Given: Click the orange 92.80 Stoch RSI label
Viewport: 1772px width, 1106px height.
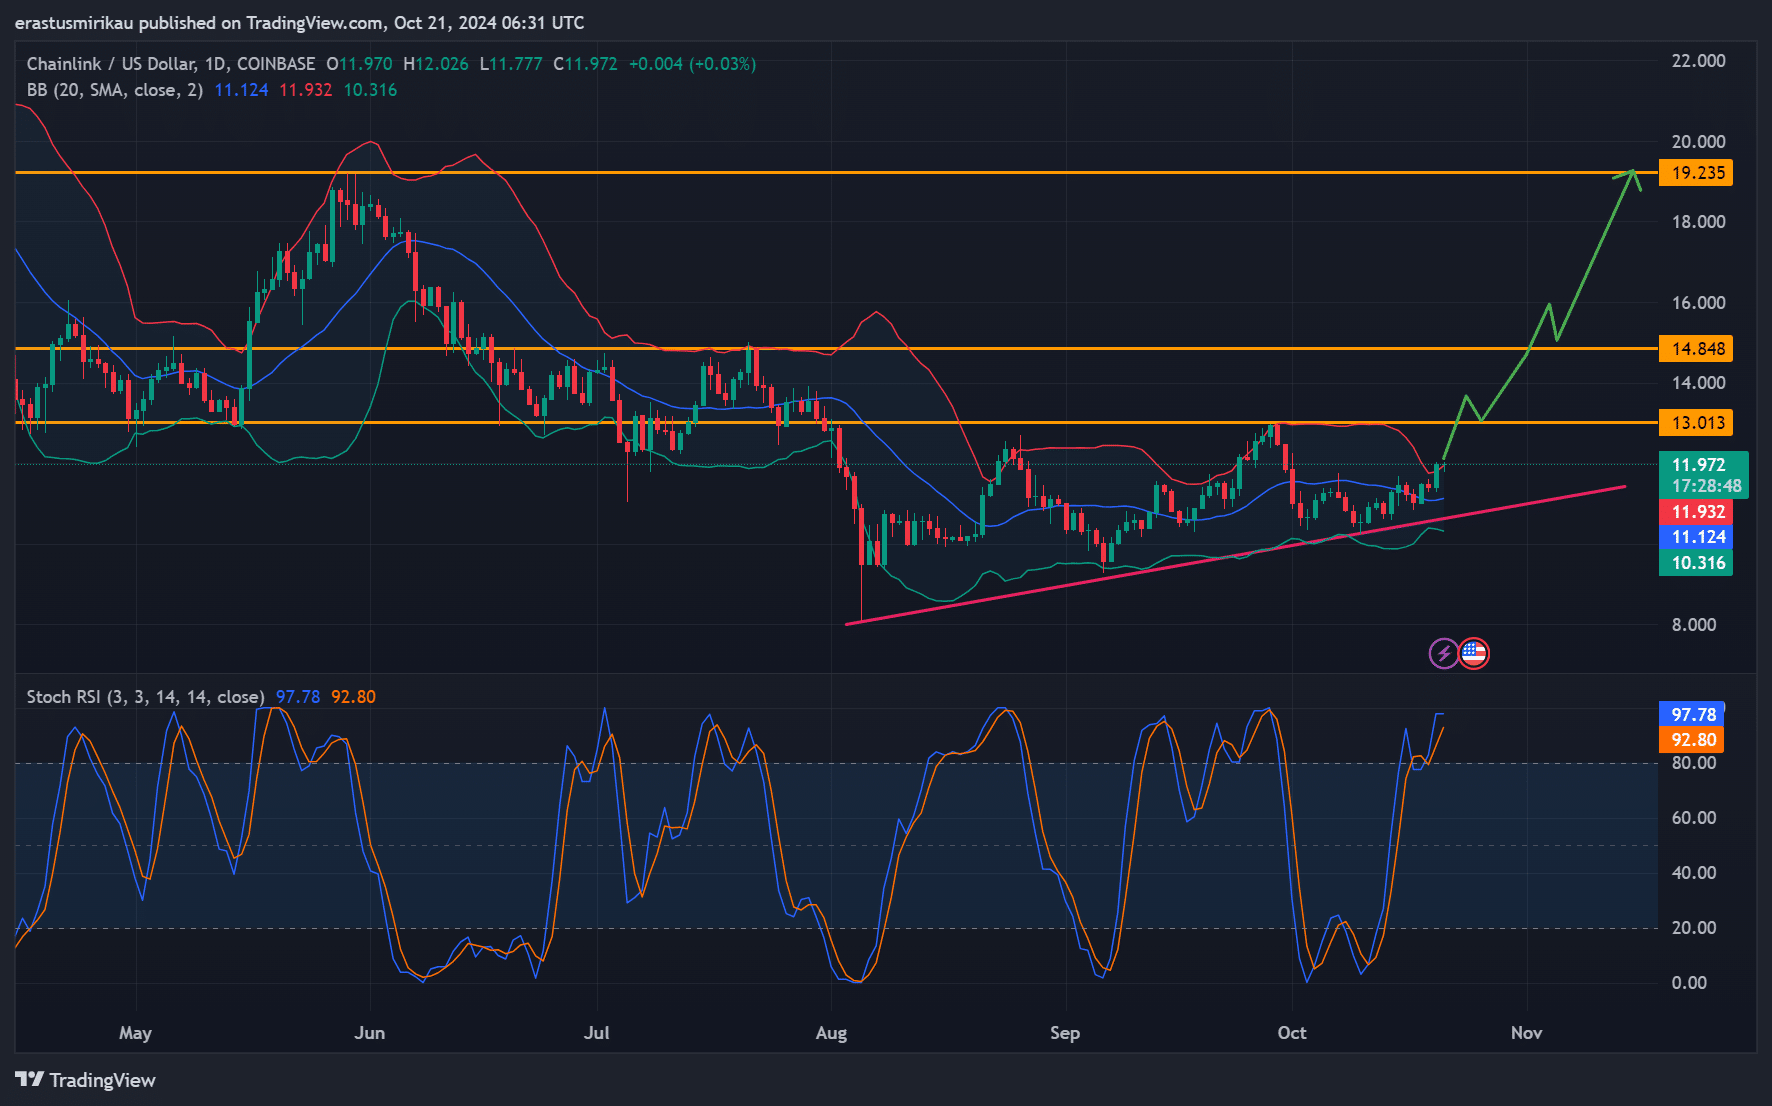Looking at the screenshot, I should pos(1692,740).
